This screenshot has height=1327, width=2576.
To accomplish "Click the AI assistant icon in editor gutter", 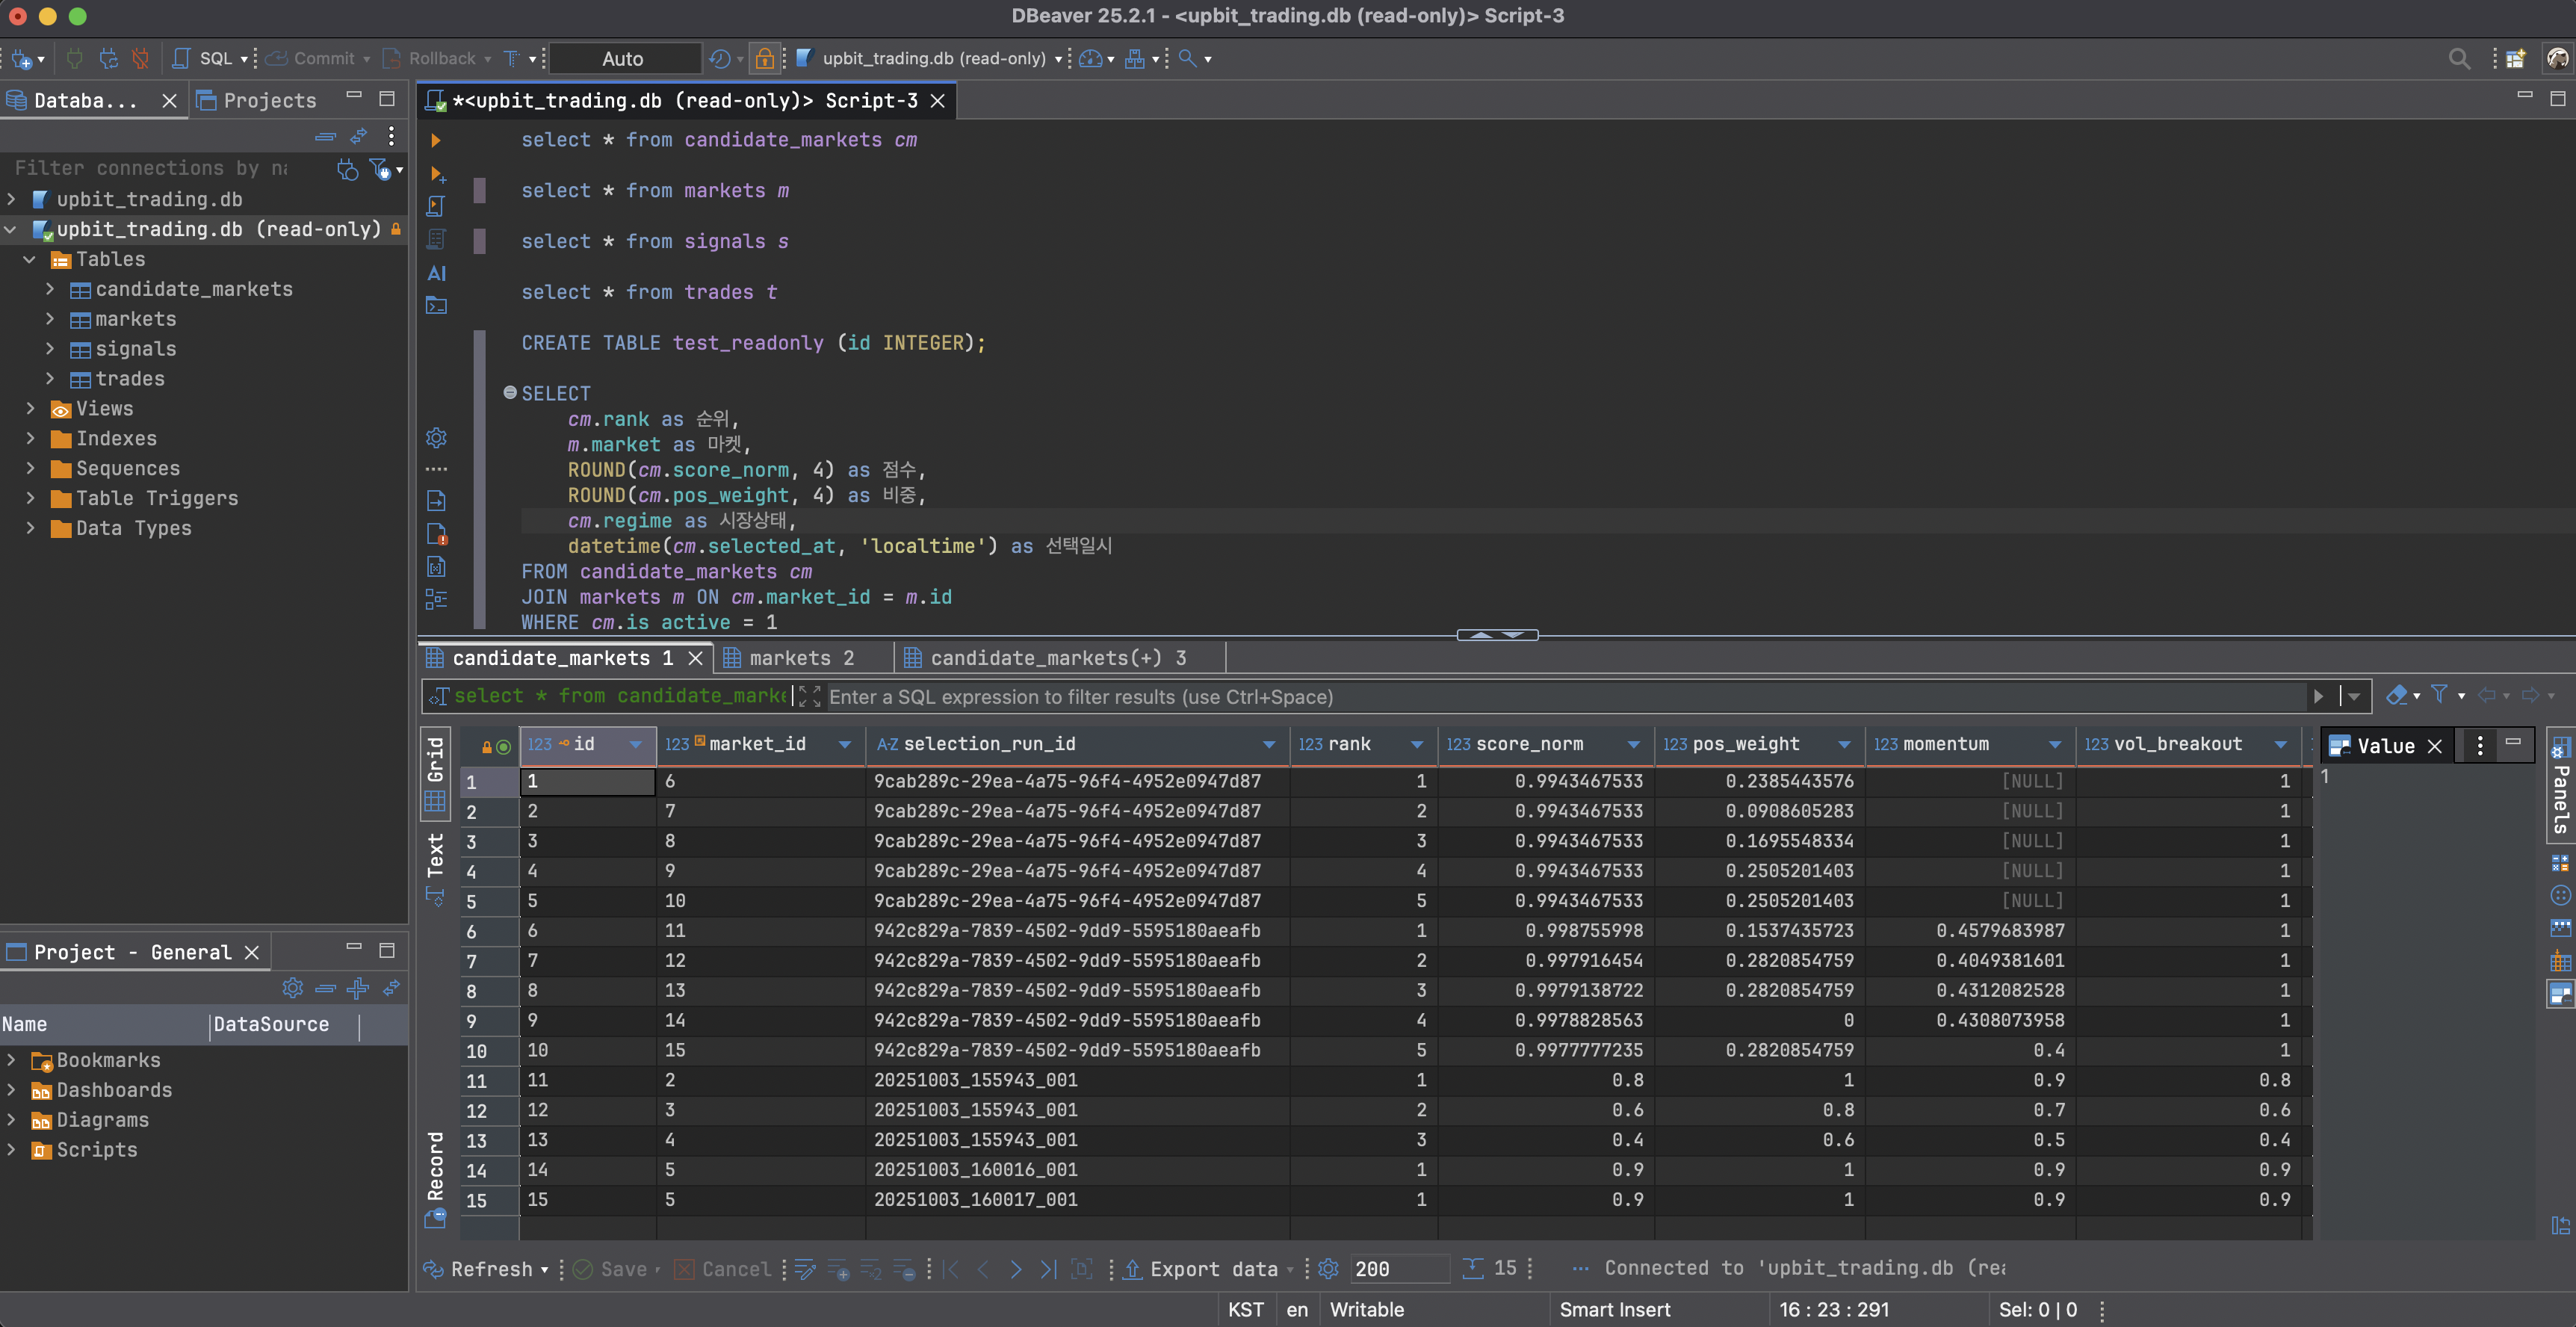I will pos(436,273).
